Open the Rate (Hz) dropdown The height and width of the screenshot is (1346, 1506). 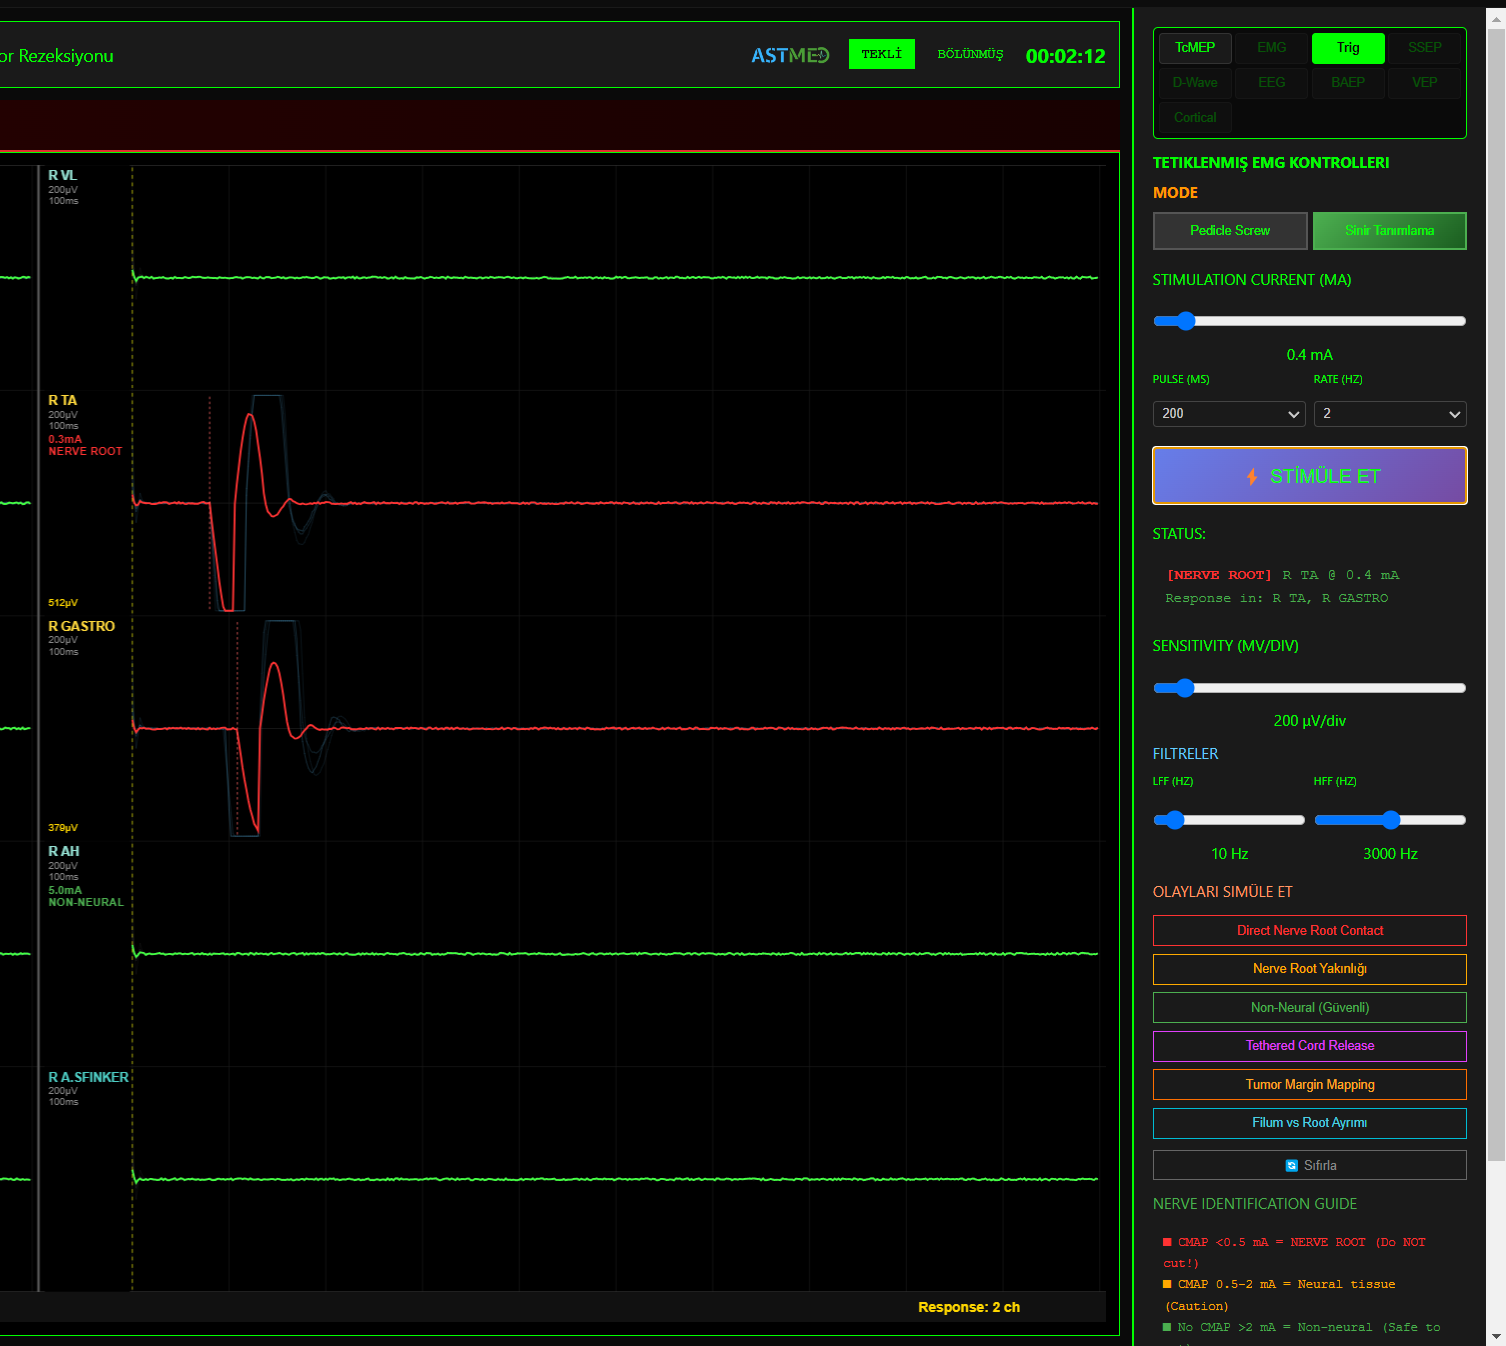[1389, 414]
